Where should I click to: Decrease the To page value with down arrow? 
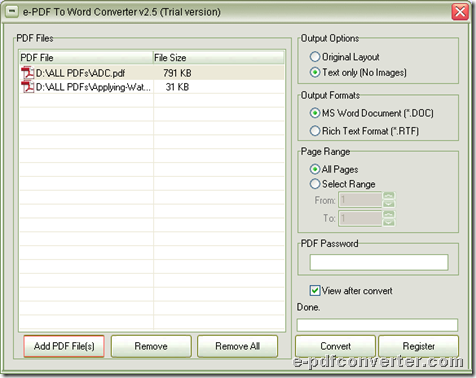pyautogui.click(x=389, y=222)
